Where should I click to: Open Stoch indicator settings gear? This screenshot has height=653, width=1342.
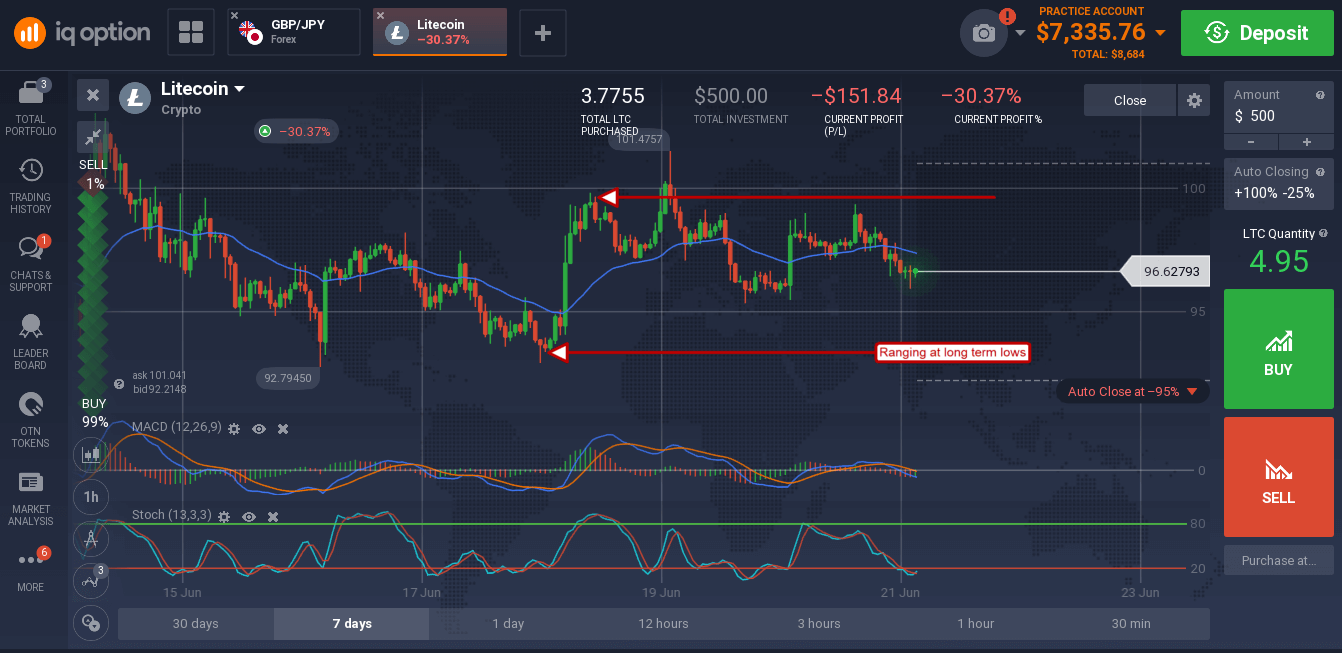224,516
